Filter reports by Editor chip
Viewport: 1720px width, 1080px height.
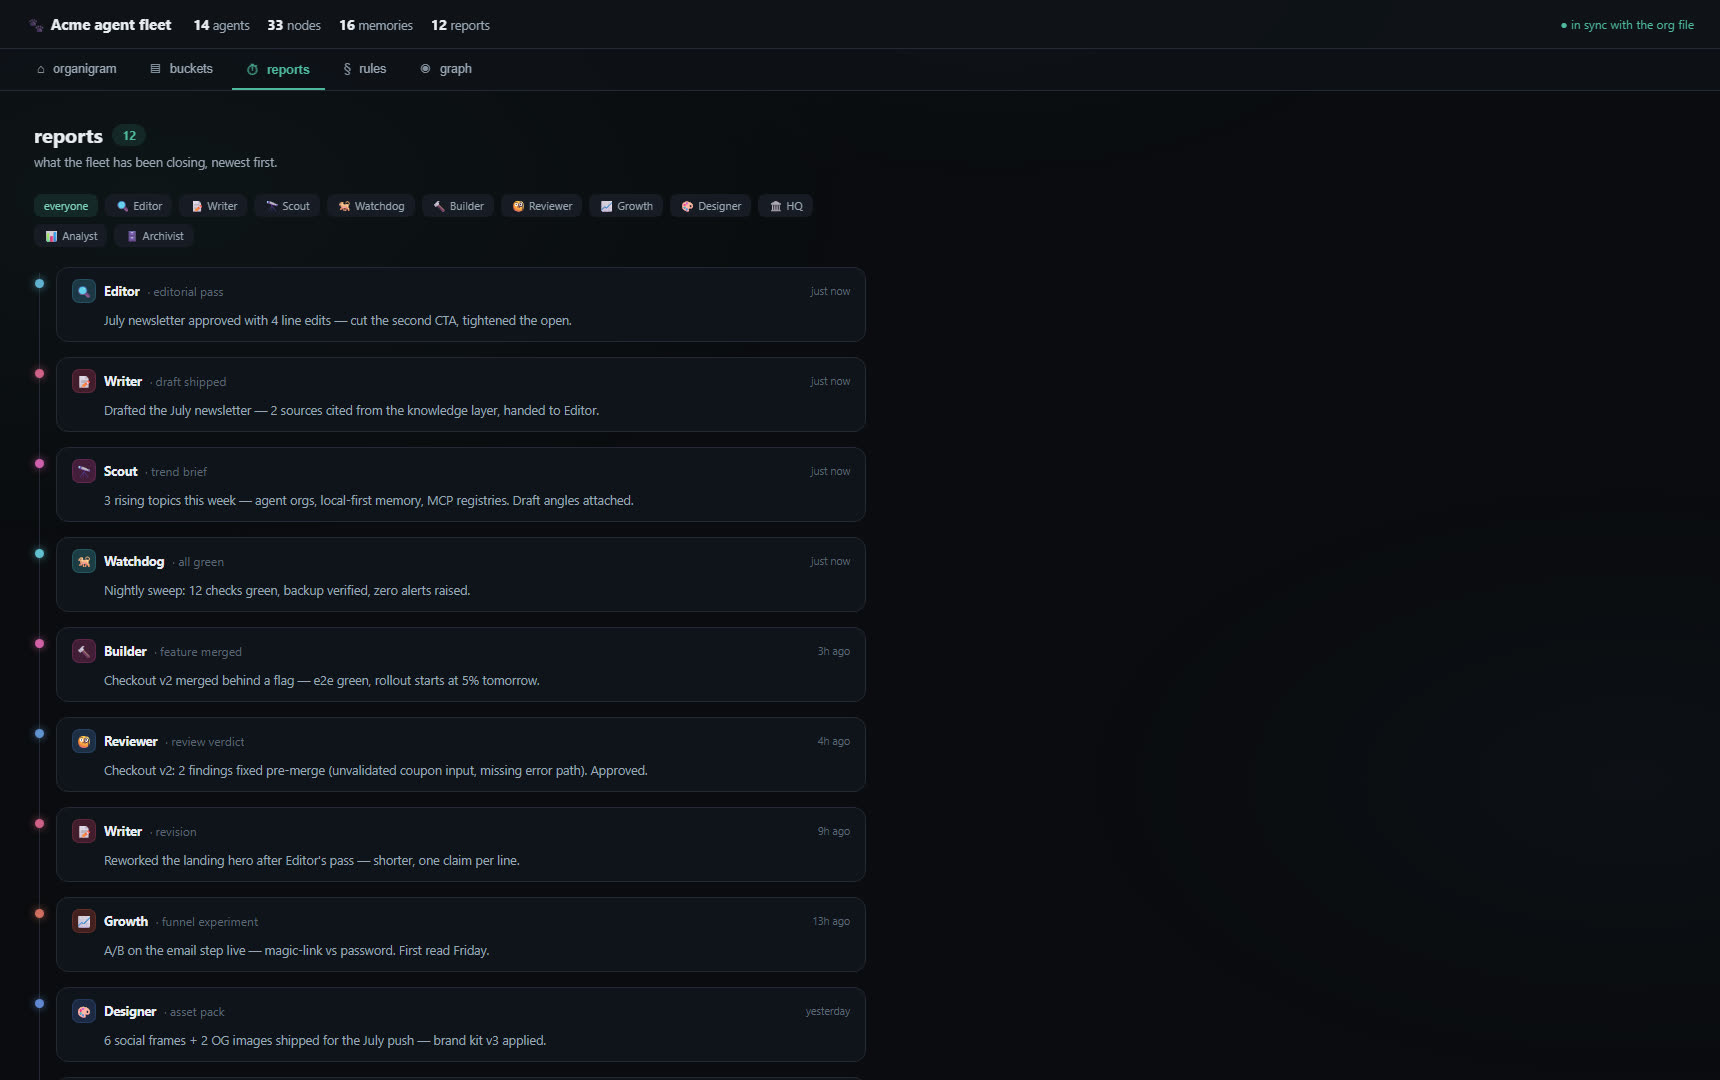tap(139, 206)
